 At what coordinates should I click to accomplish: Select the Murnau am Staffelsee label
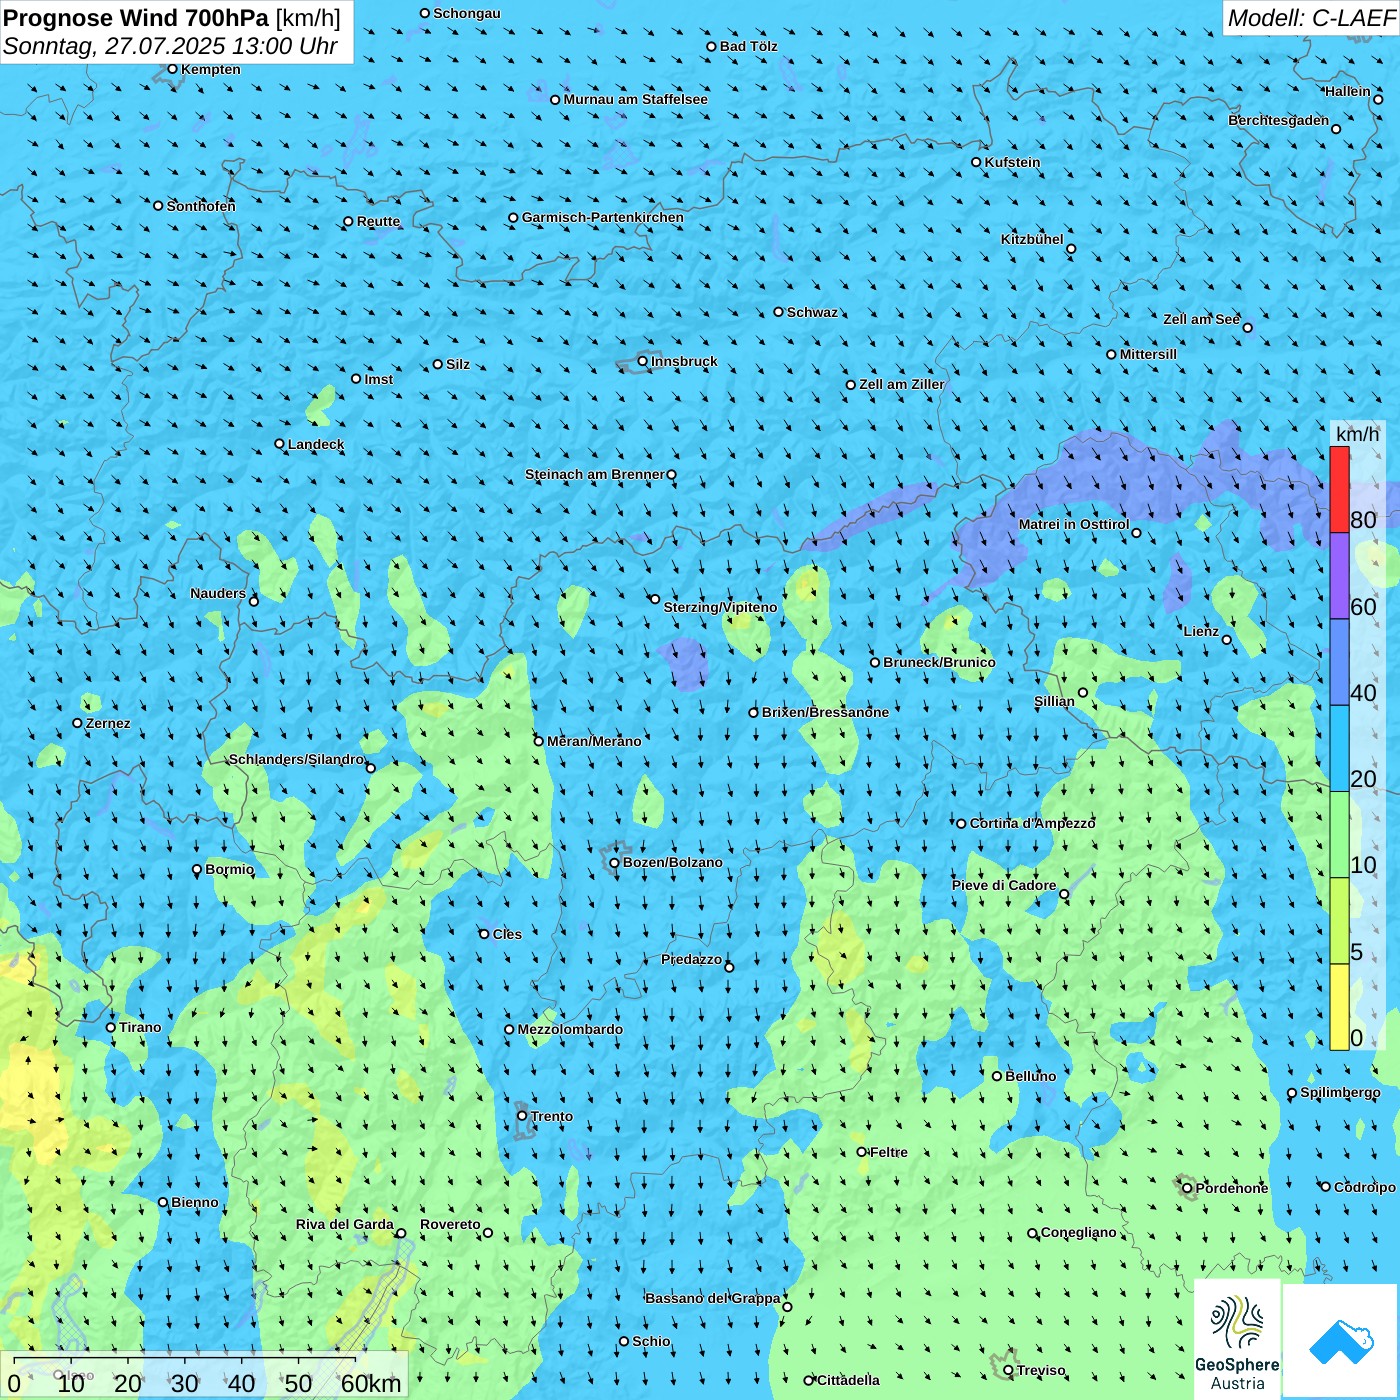click(636, 99)
